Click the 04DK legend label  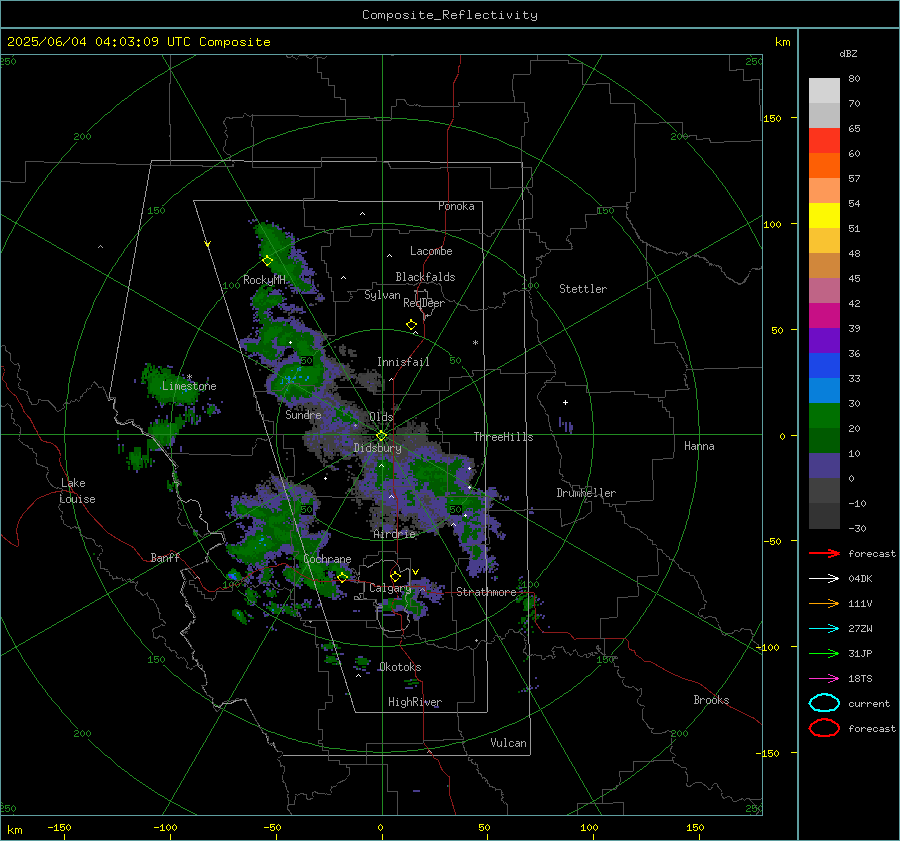pyautogui.click(x=860, y=578)
